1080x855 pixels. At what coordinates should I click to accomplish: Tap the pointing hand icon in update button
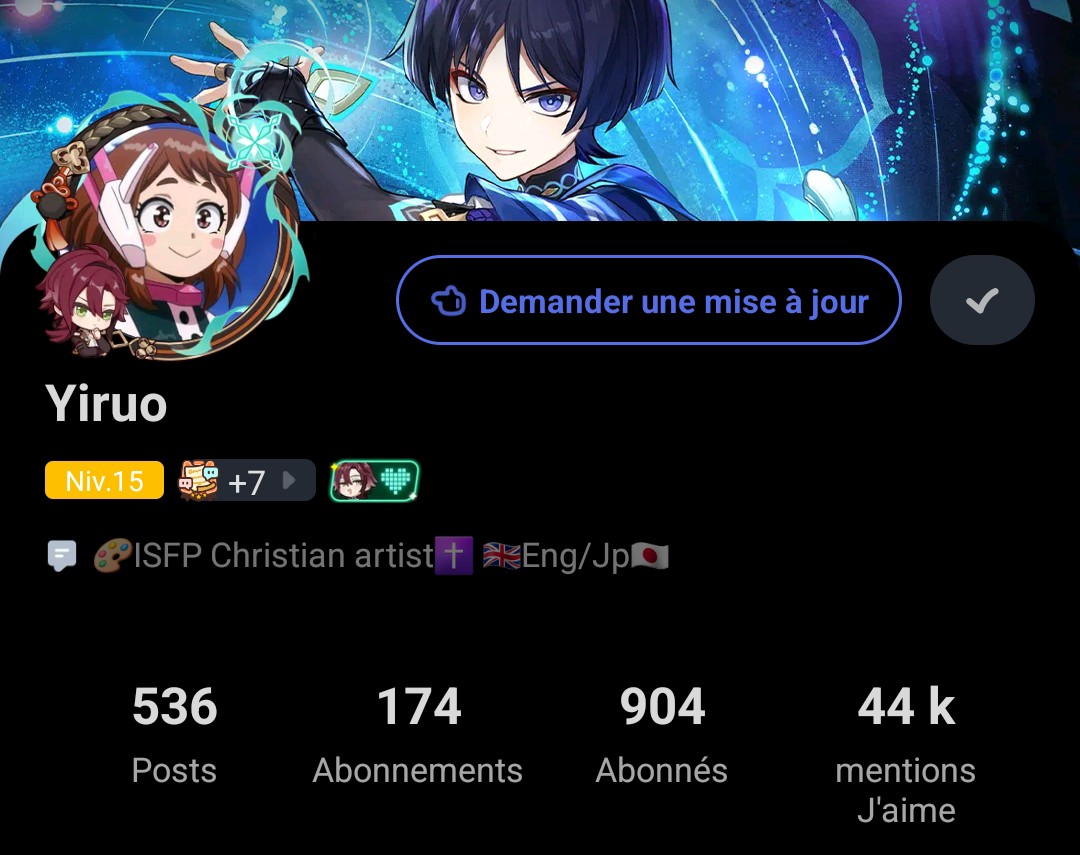pos(449,301)
